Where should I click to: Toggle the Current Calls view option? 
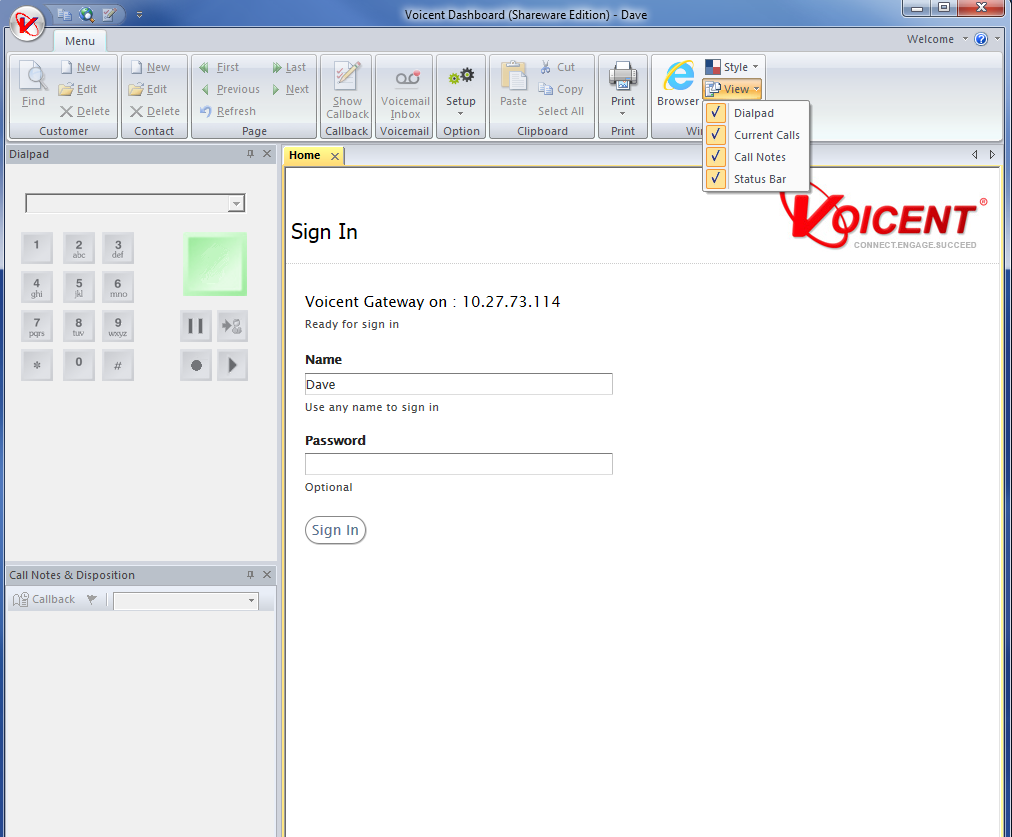coord(766,135)
